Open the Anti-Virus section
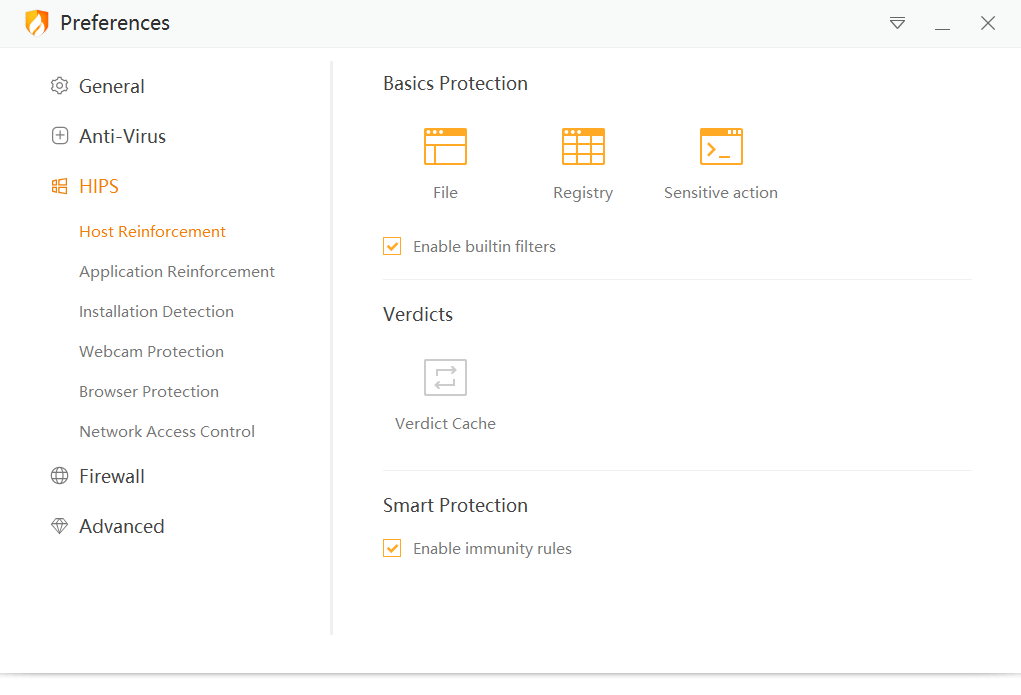1021x695 pixels. coord(122,136)
